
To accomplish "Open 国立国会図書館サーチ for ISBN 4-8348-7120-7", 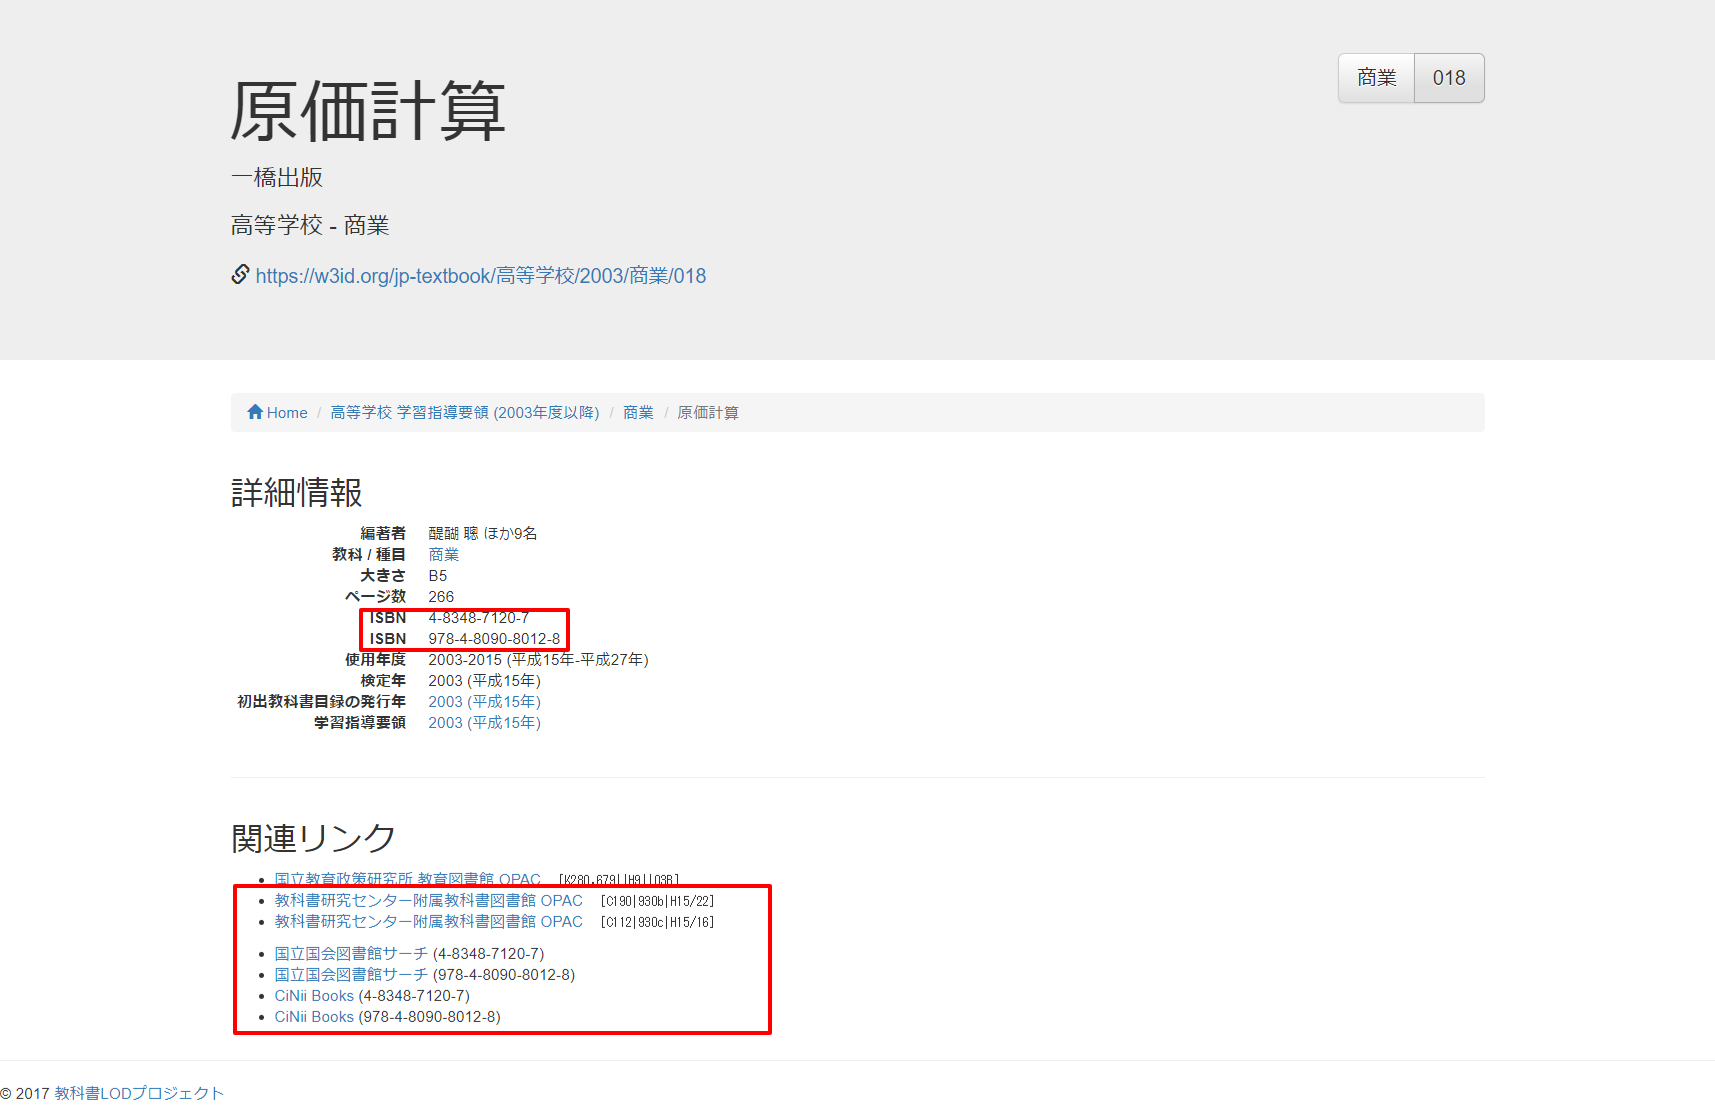I will (x=351, y=953).
